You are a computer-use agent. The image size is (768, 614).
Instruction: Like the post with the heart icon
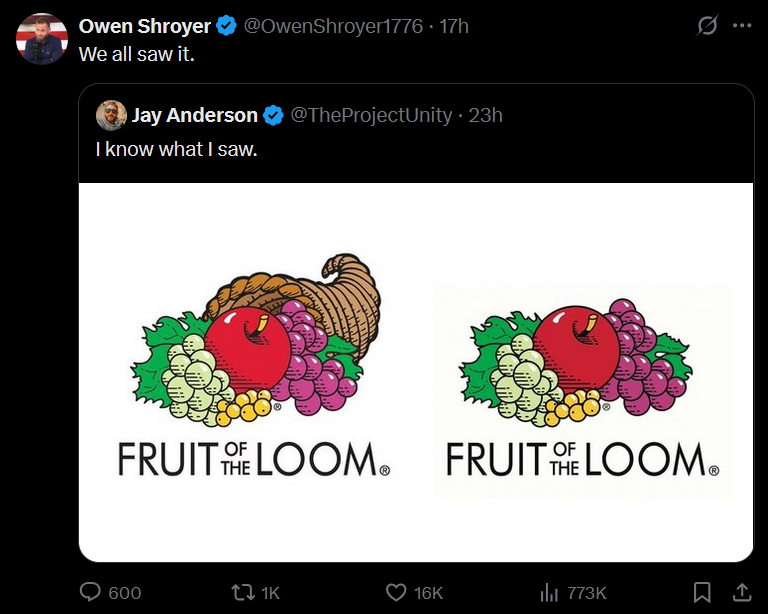(396, 592)
